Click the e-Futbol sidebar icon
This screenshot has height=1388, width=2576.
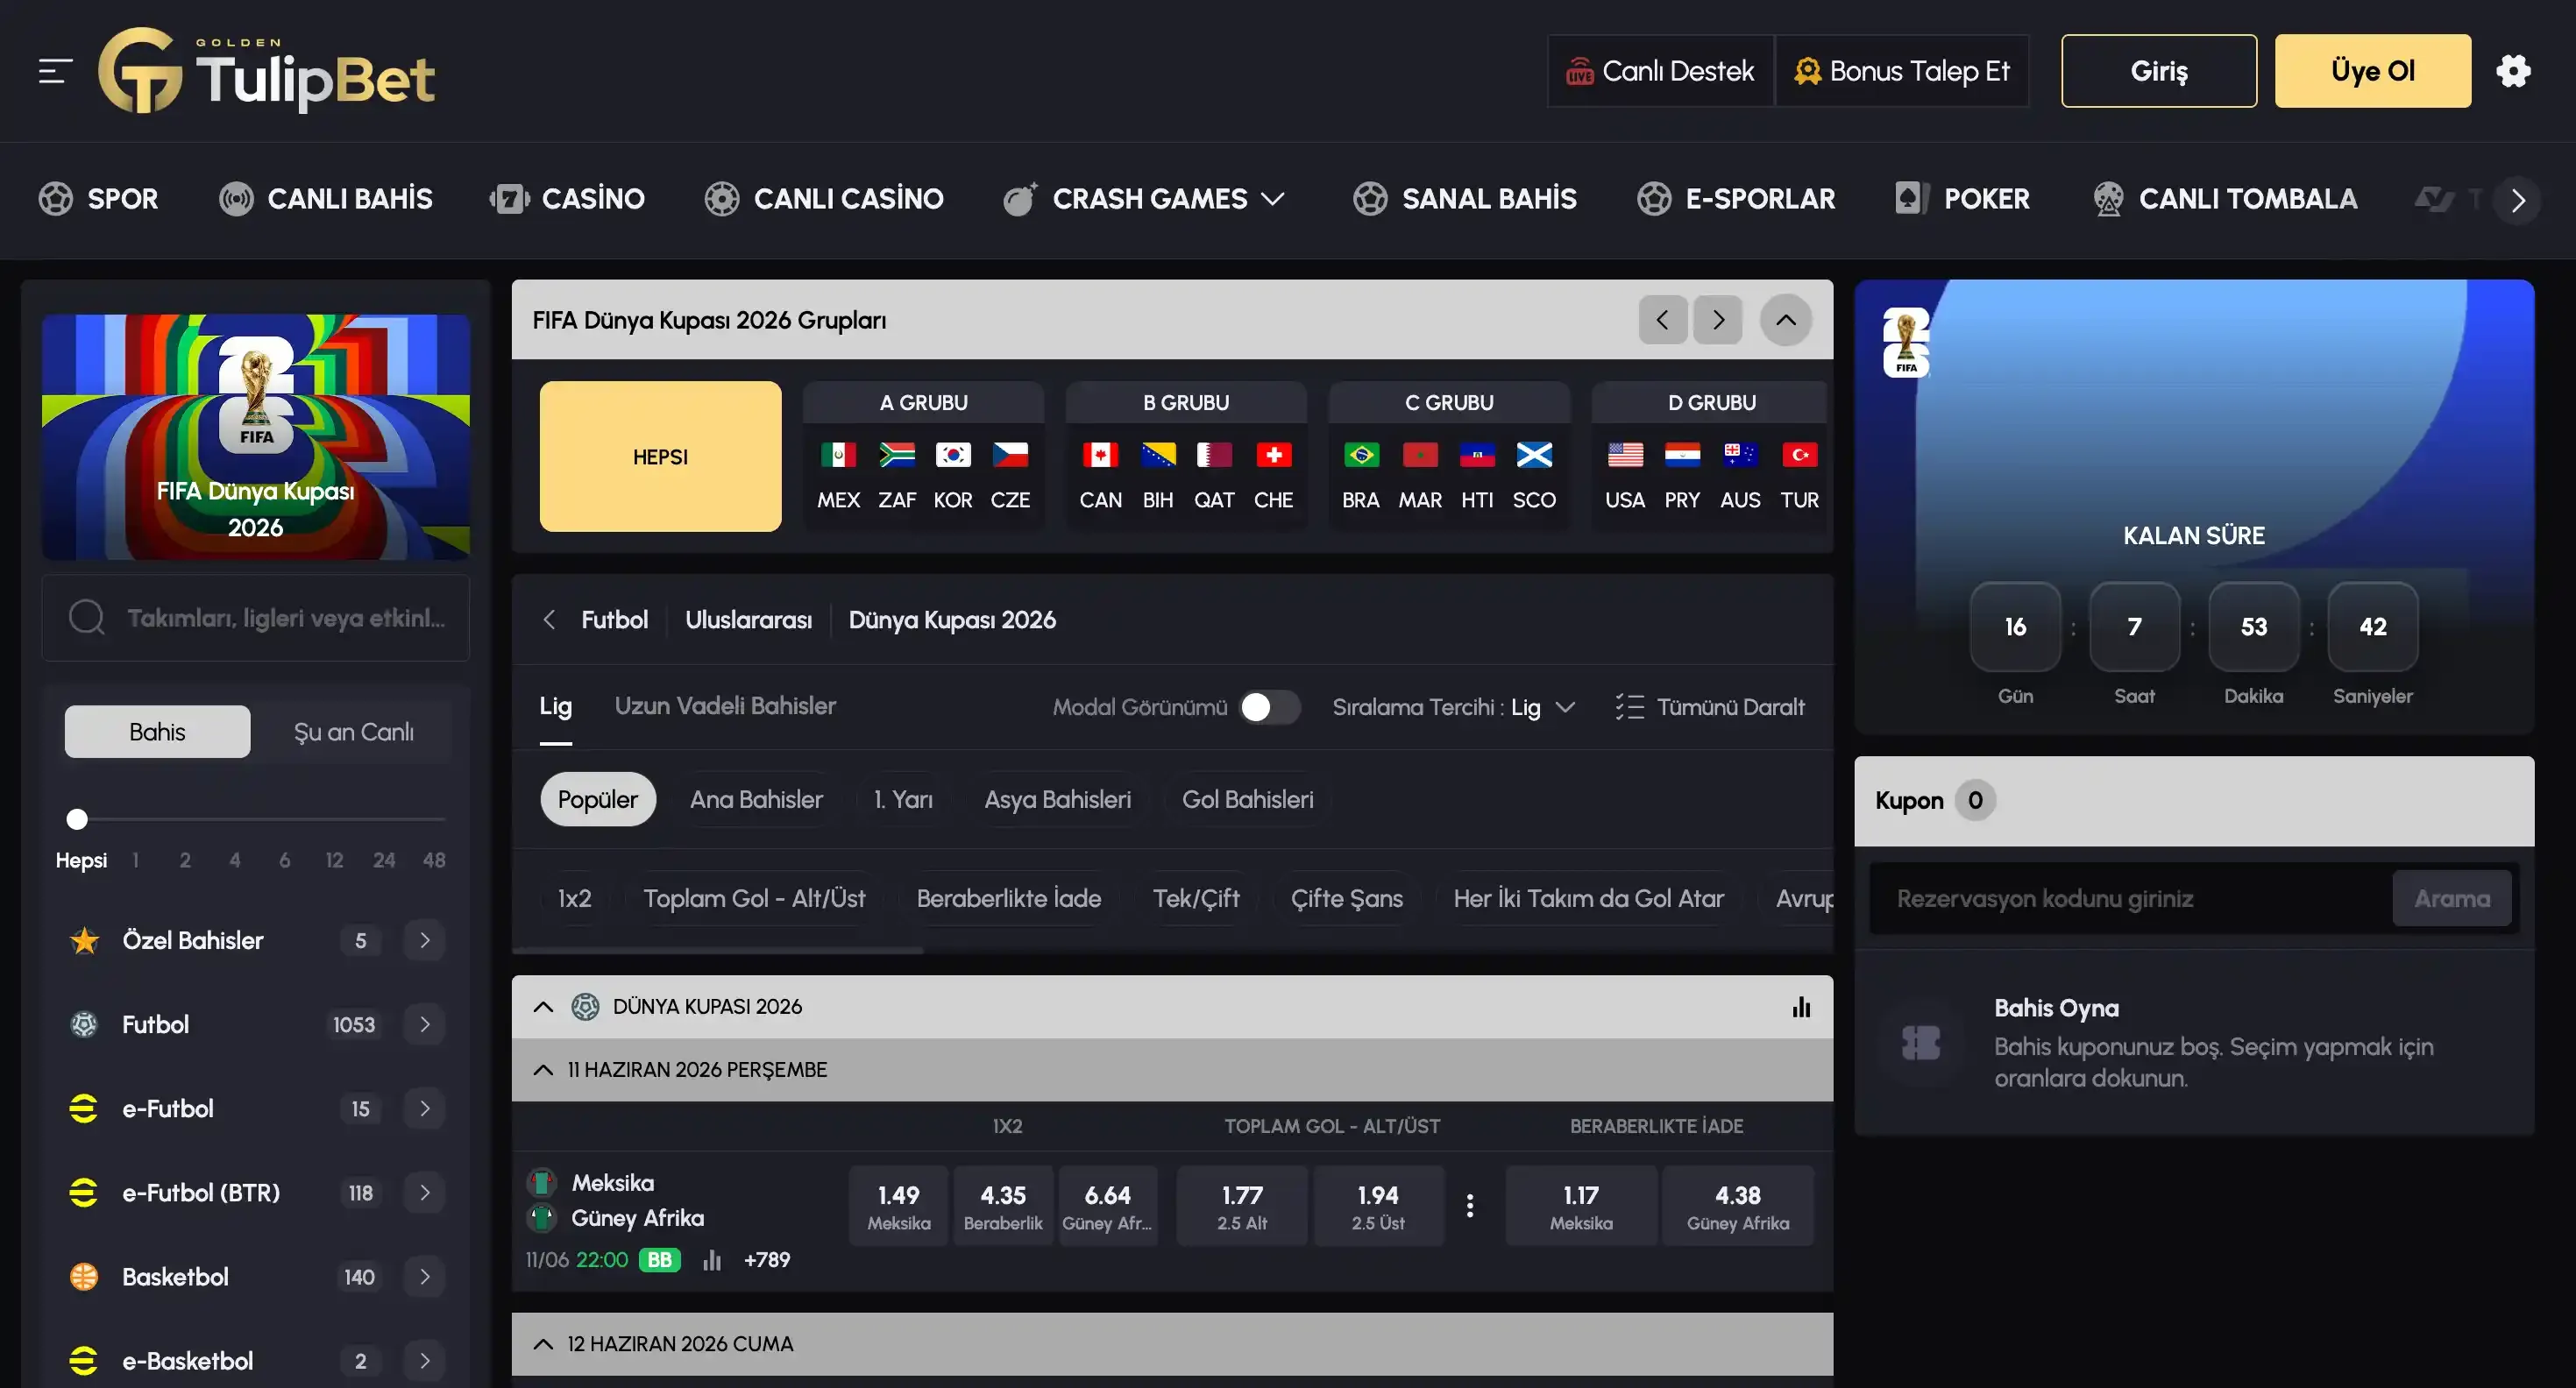[84, 1108]
